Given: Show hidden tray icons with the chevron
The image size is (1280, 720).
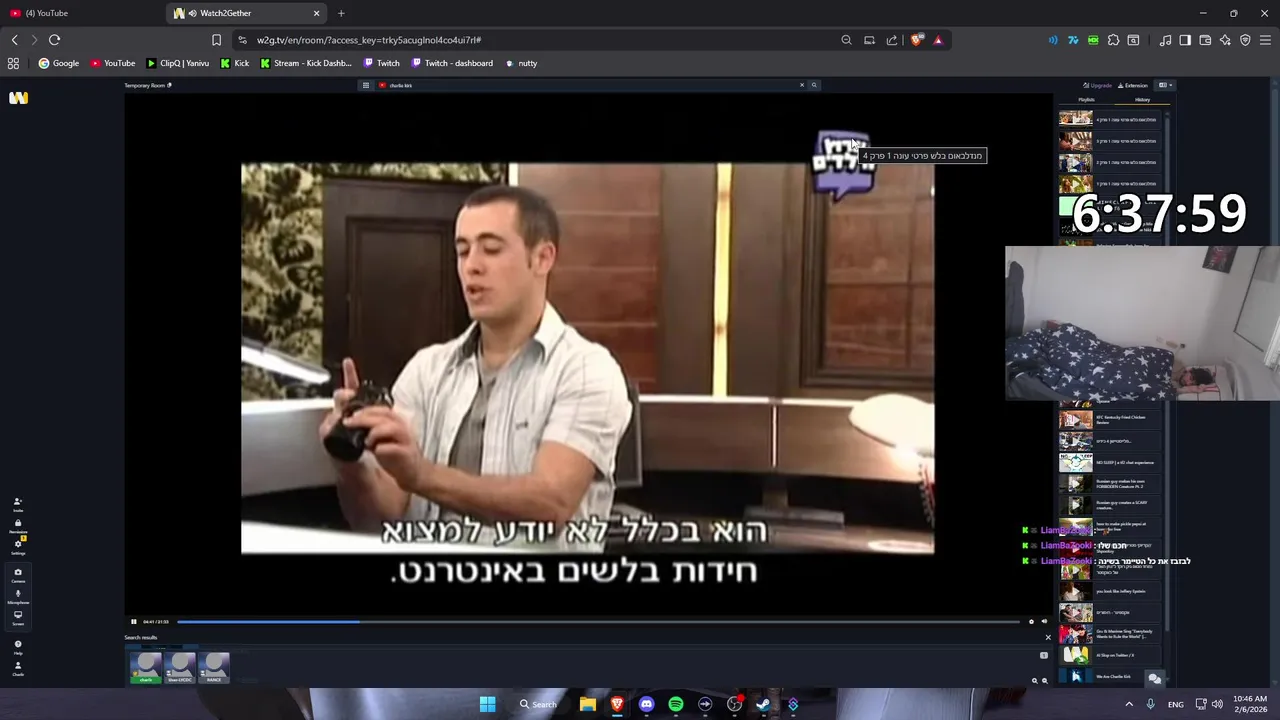Looking at the screenshot, I should pyautogui.click(x=1129, y=704).
